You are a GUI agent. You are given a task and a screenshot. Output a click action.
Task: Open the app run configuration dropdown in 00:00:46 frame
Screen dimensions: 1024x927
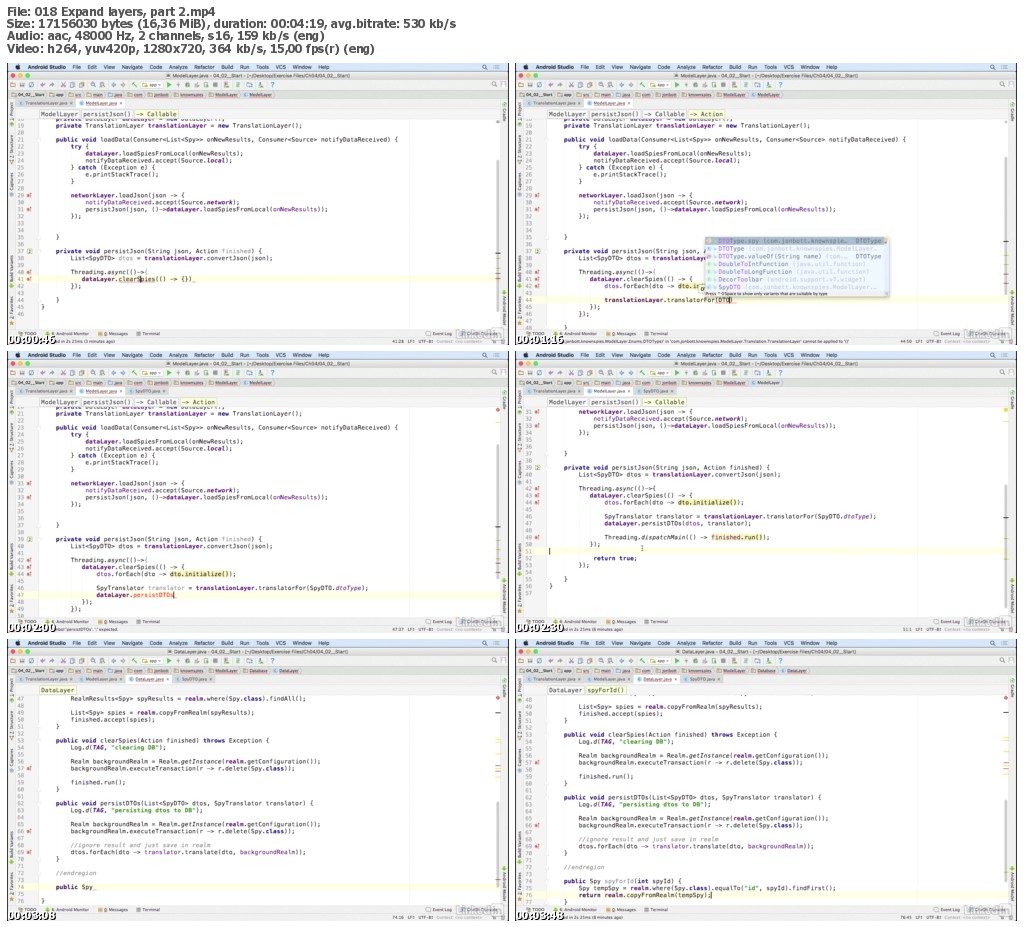(152, 85)
